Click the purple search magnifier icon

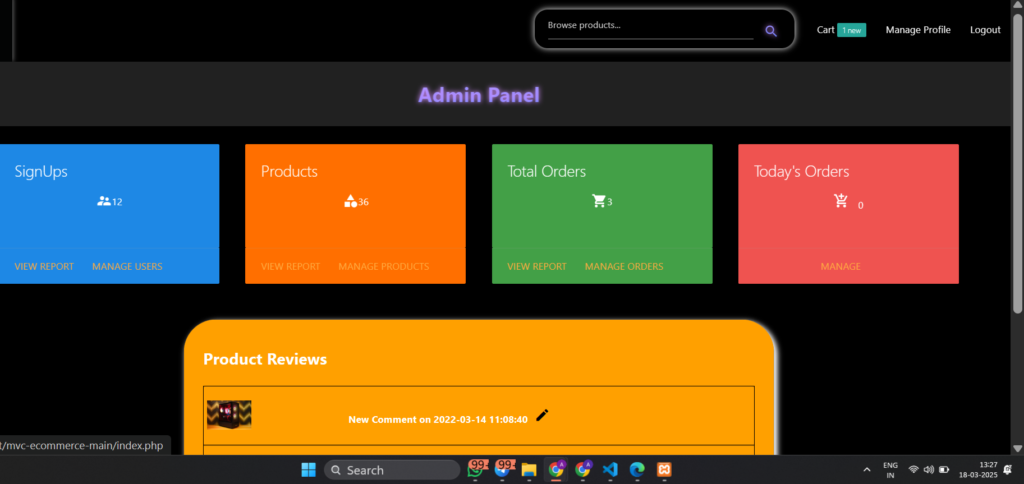[x=771, y=31]
